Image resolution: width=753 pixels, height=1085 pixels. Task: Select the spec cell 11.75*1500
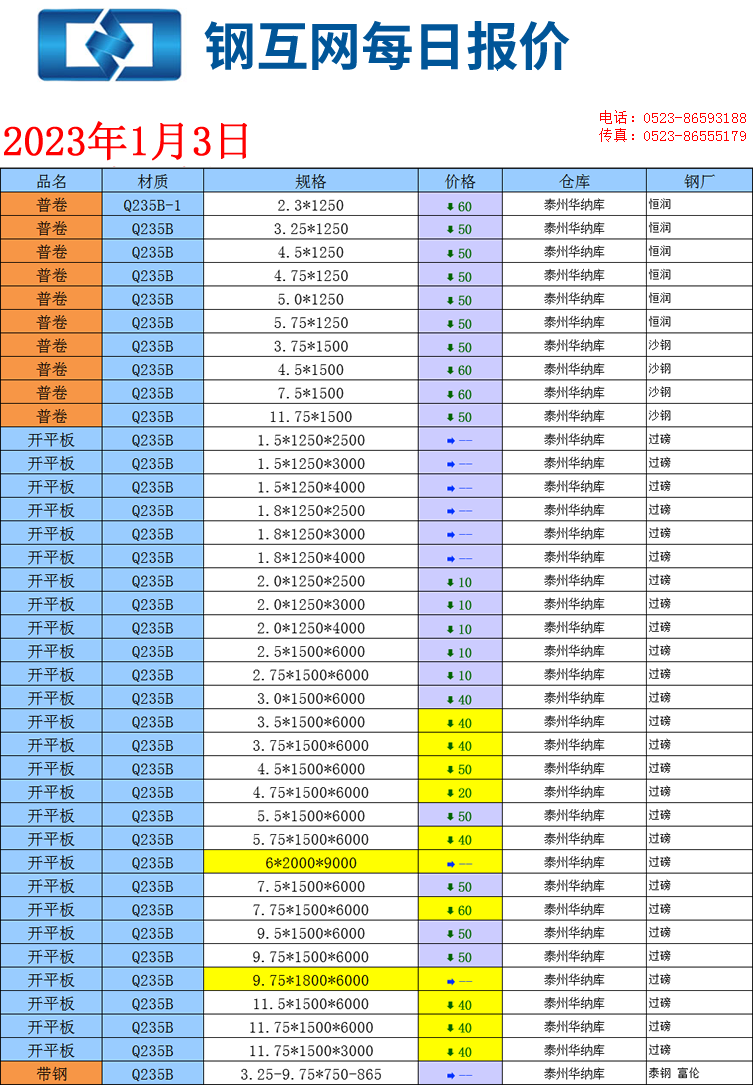pos(311,417)
